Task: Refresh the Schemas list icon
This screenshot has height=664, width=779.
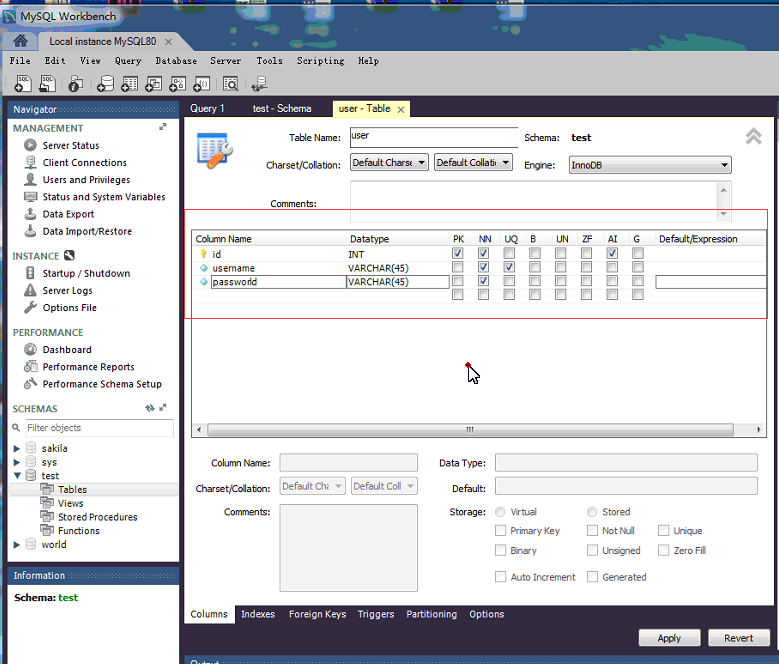Action: pos(150,408)
